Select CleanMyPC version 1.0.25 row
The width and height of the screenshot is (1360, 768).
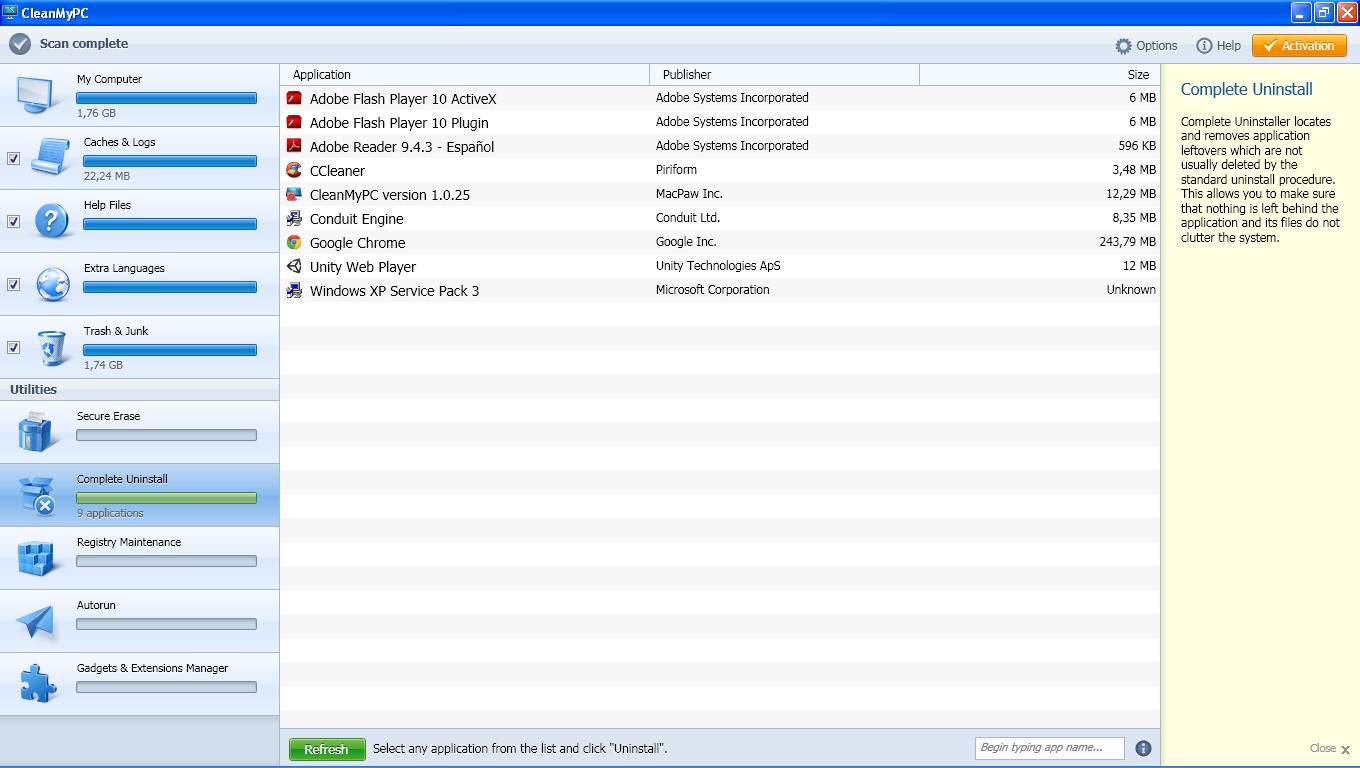tap(720, 194)
